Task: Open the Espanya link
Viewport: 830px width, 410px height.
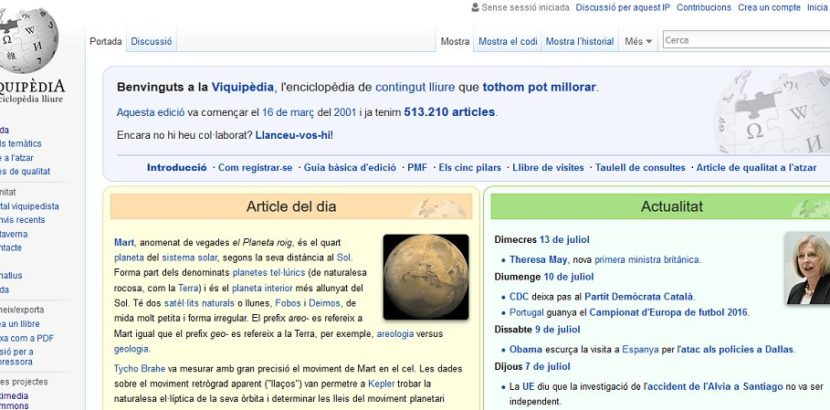Action: pos(640,350)
